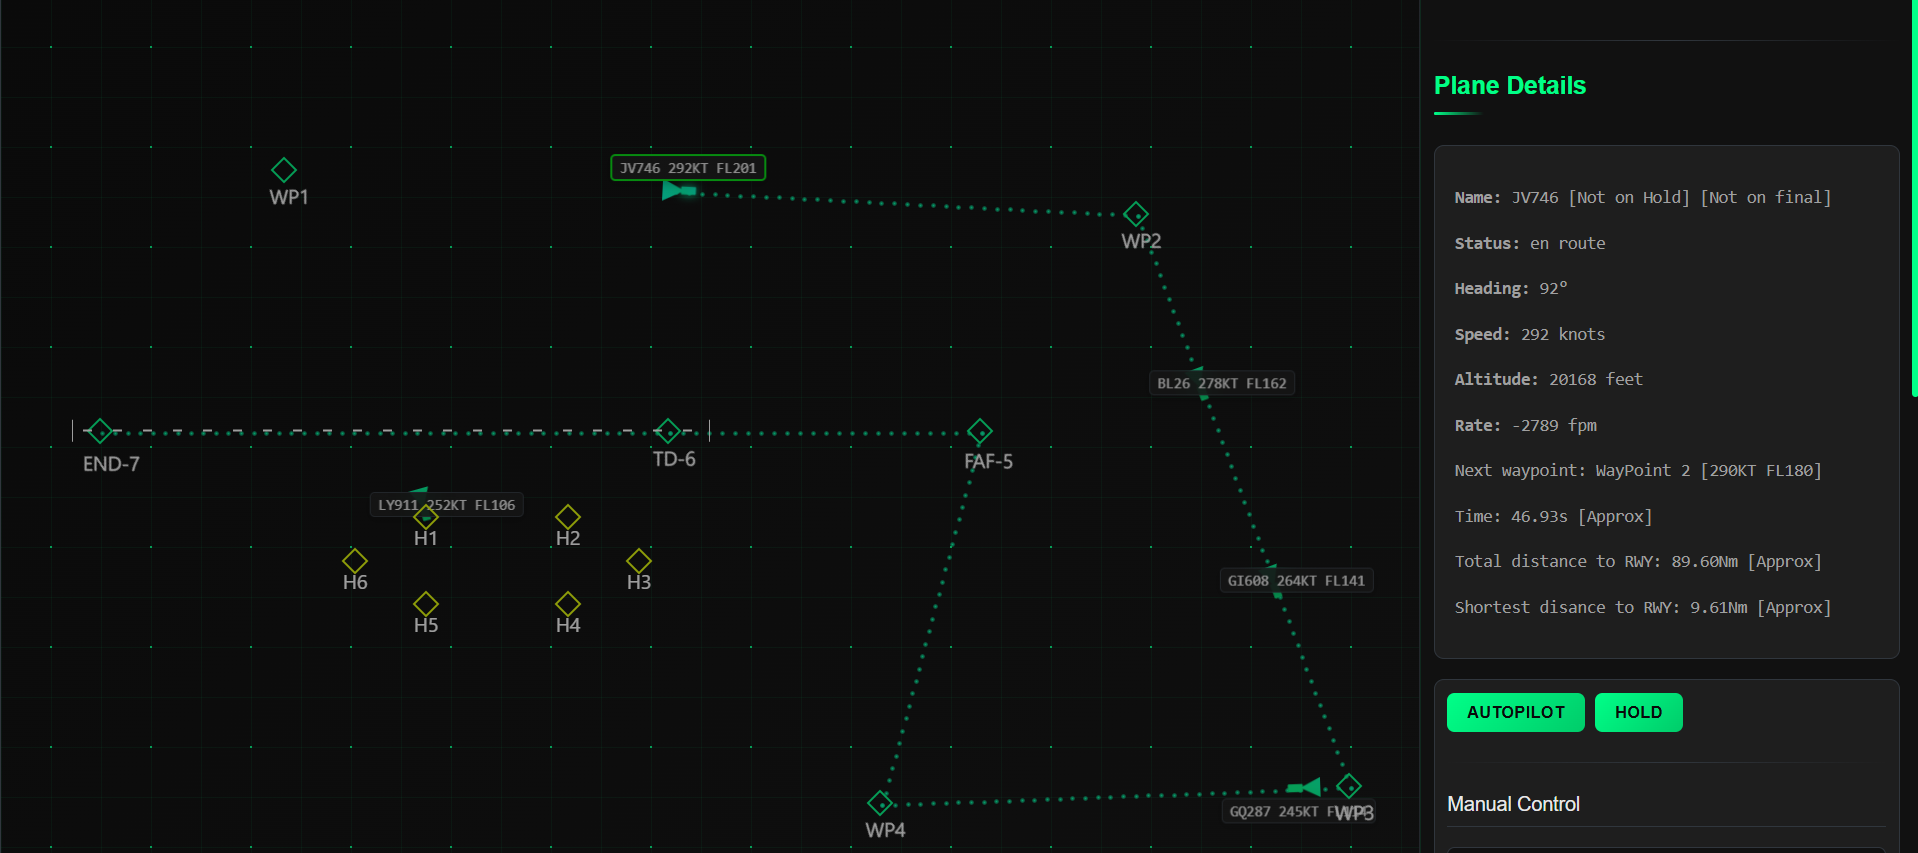Select the END-7 runway end marker
This screenshot has width=1918, height=853.
click(100, 431)
